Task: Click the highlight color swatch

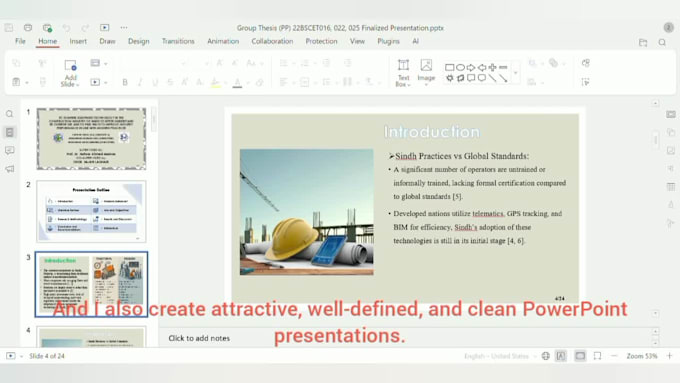Action: point(216,82)
